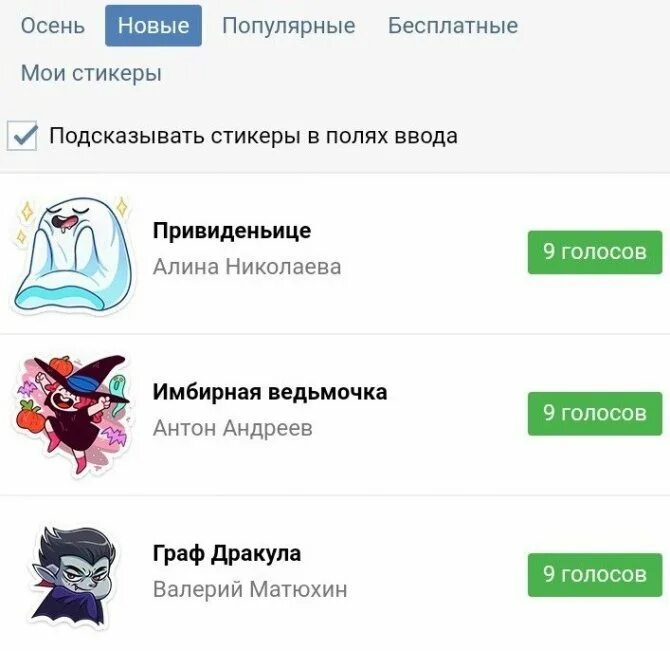
Task: Go to the Мои стикеры tab
Action: click(91, 73)
